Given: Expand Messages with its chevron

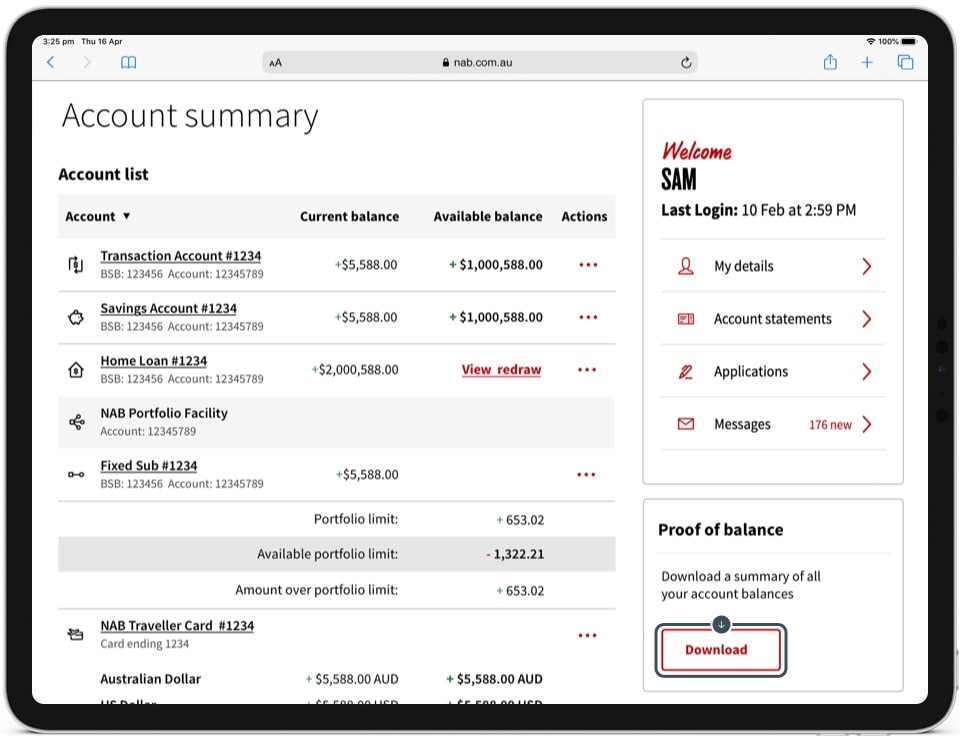Looking at the screenshot, I should tap(866, 424).
